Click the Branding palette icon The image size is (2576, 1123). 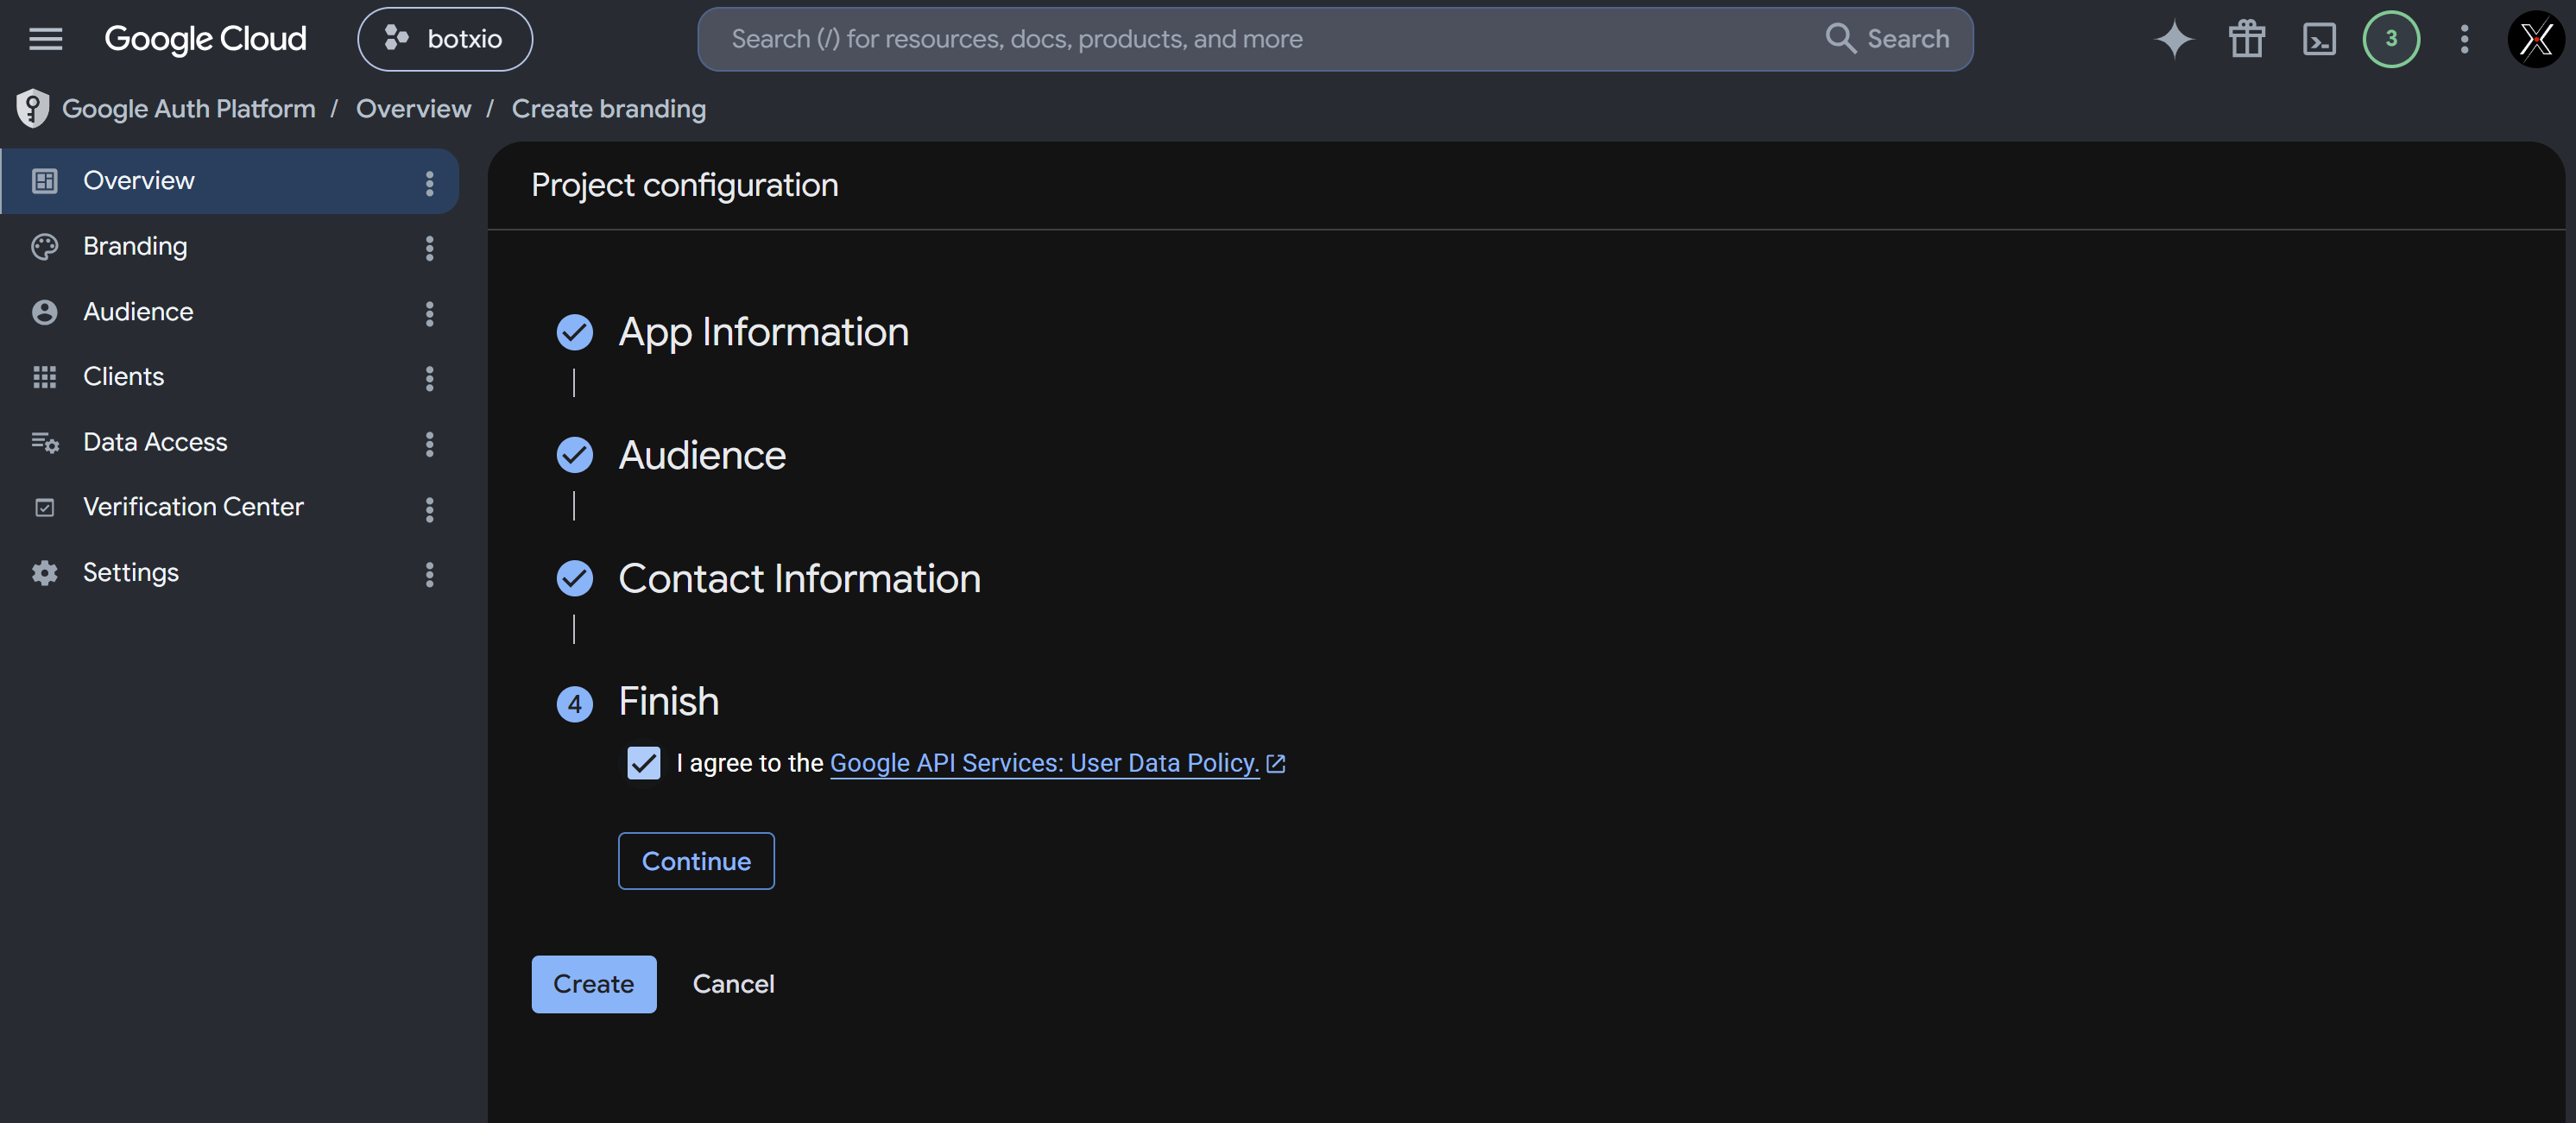pyautogui.click(x=44, y=247)
